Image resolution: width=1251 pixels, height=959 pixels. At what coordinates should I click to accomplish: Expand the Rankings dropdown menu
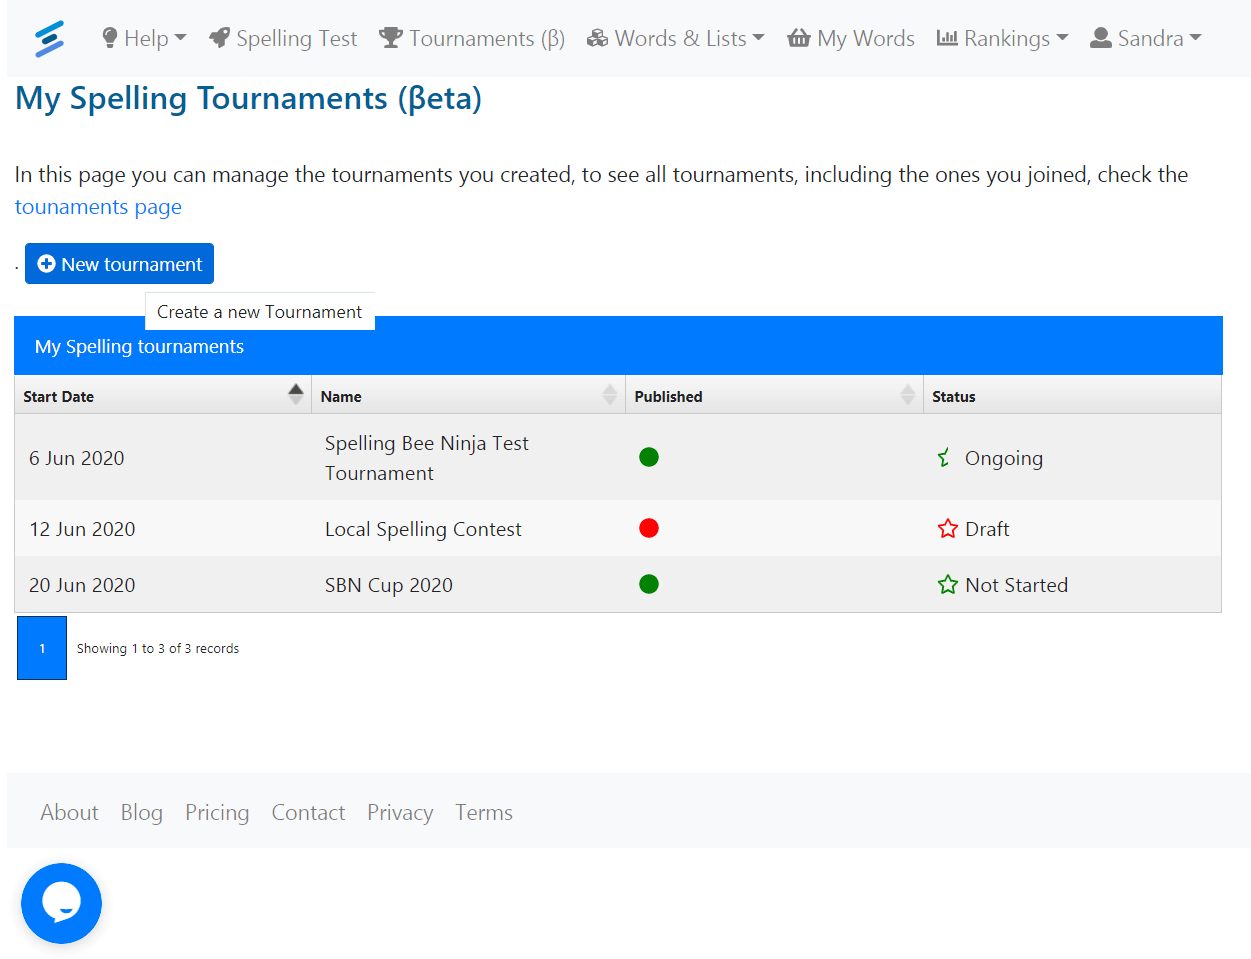(x=1003, y=39)
